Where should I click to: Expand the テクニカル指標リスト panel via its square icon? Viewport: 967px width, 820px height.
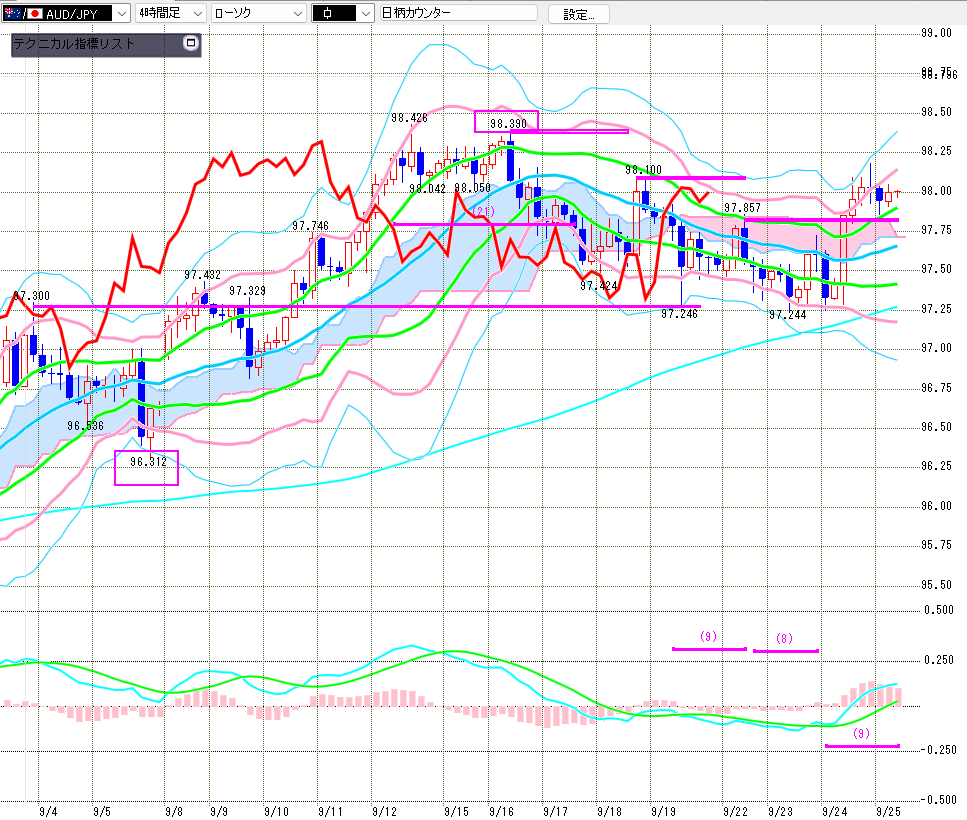pos(192,44)
